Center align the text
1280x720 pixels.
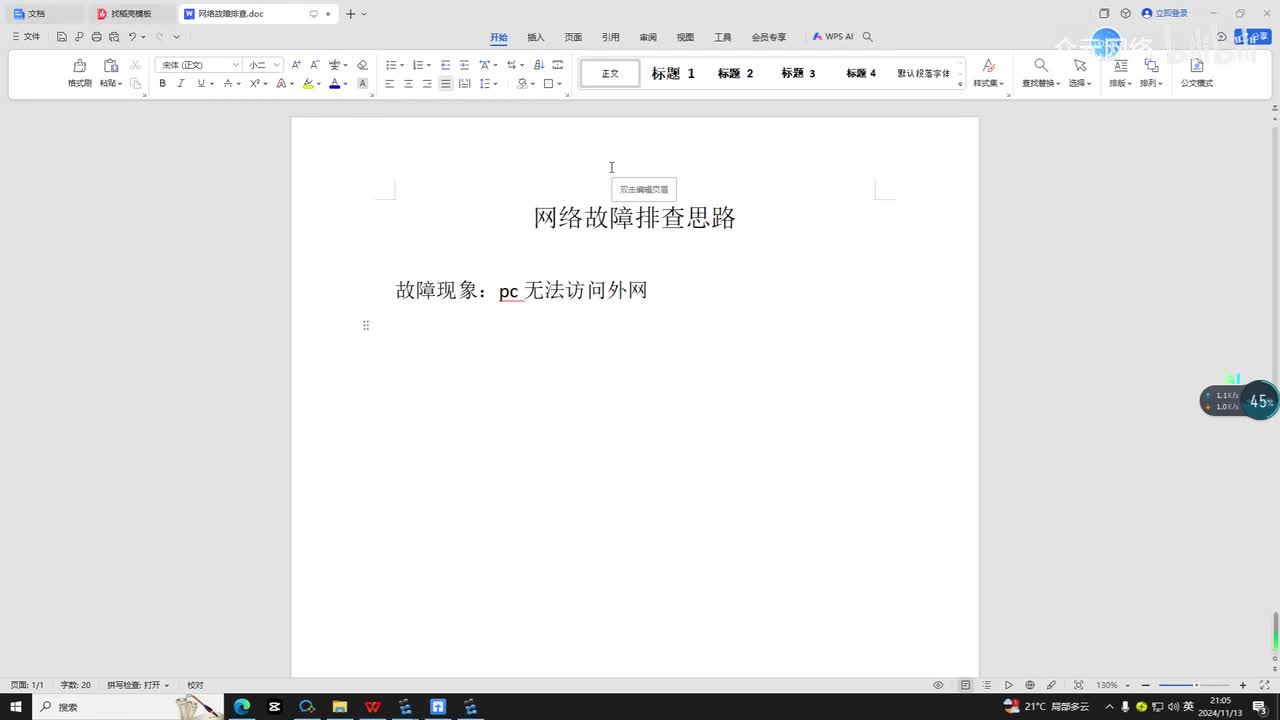[408, 84]
